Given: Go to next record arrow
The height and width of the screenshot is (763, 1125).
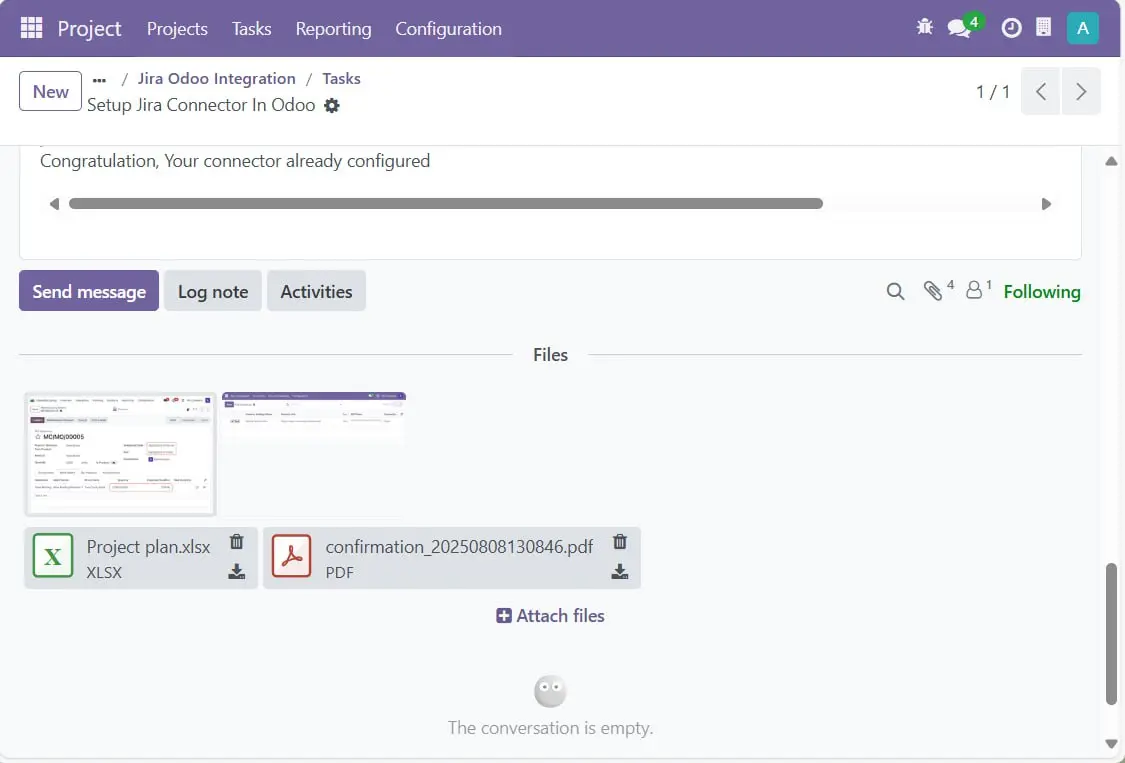Looking at the screenshot, I should pos(1081,92).
